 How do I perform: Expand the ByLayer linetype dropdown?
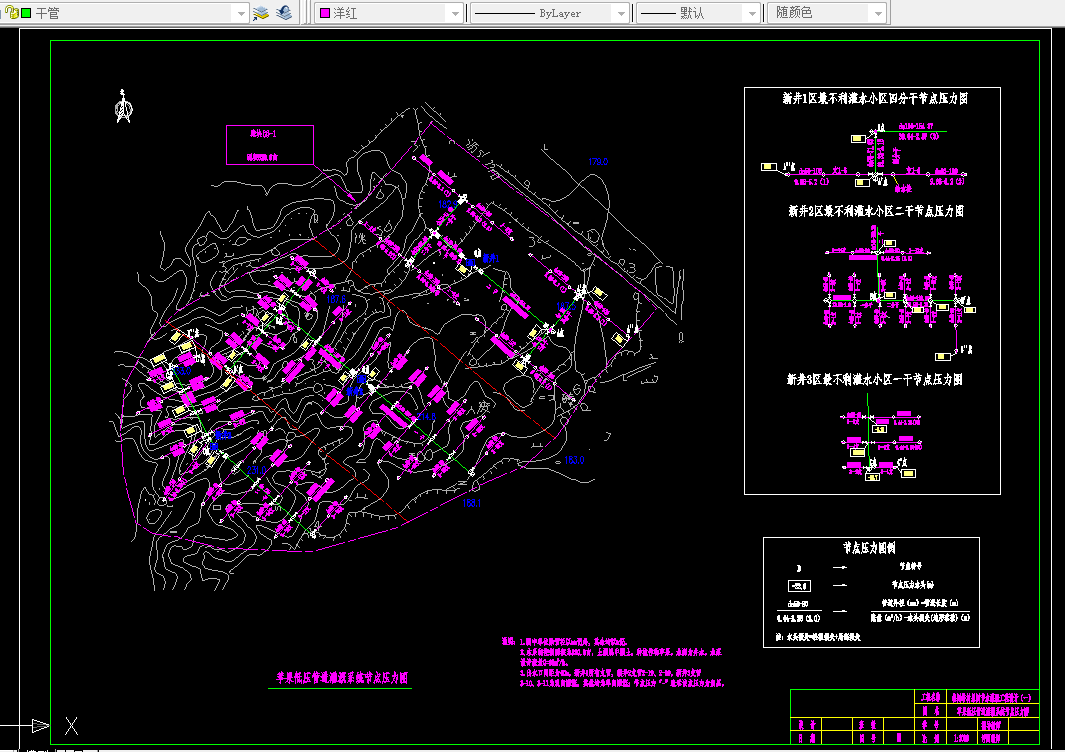click(x=619, y=13)
